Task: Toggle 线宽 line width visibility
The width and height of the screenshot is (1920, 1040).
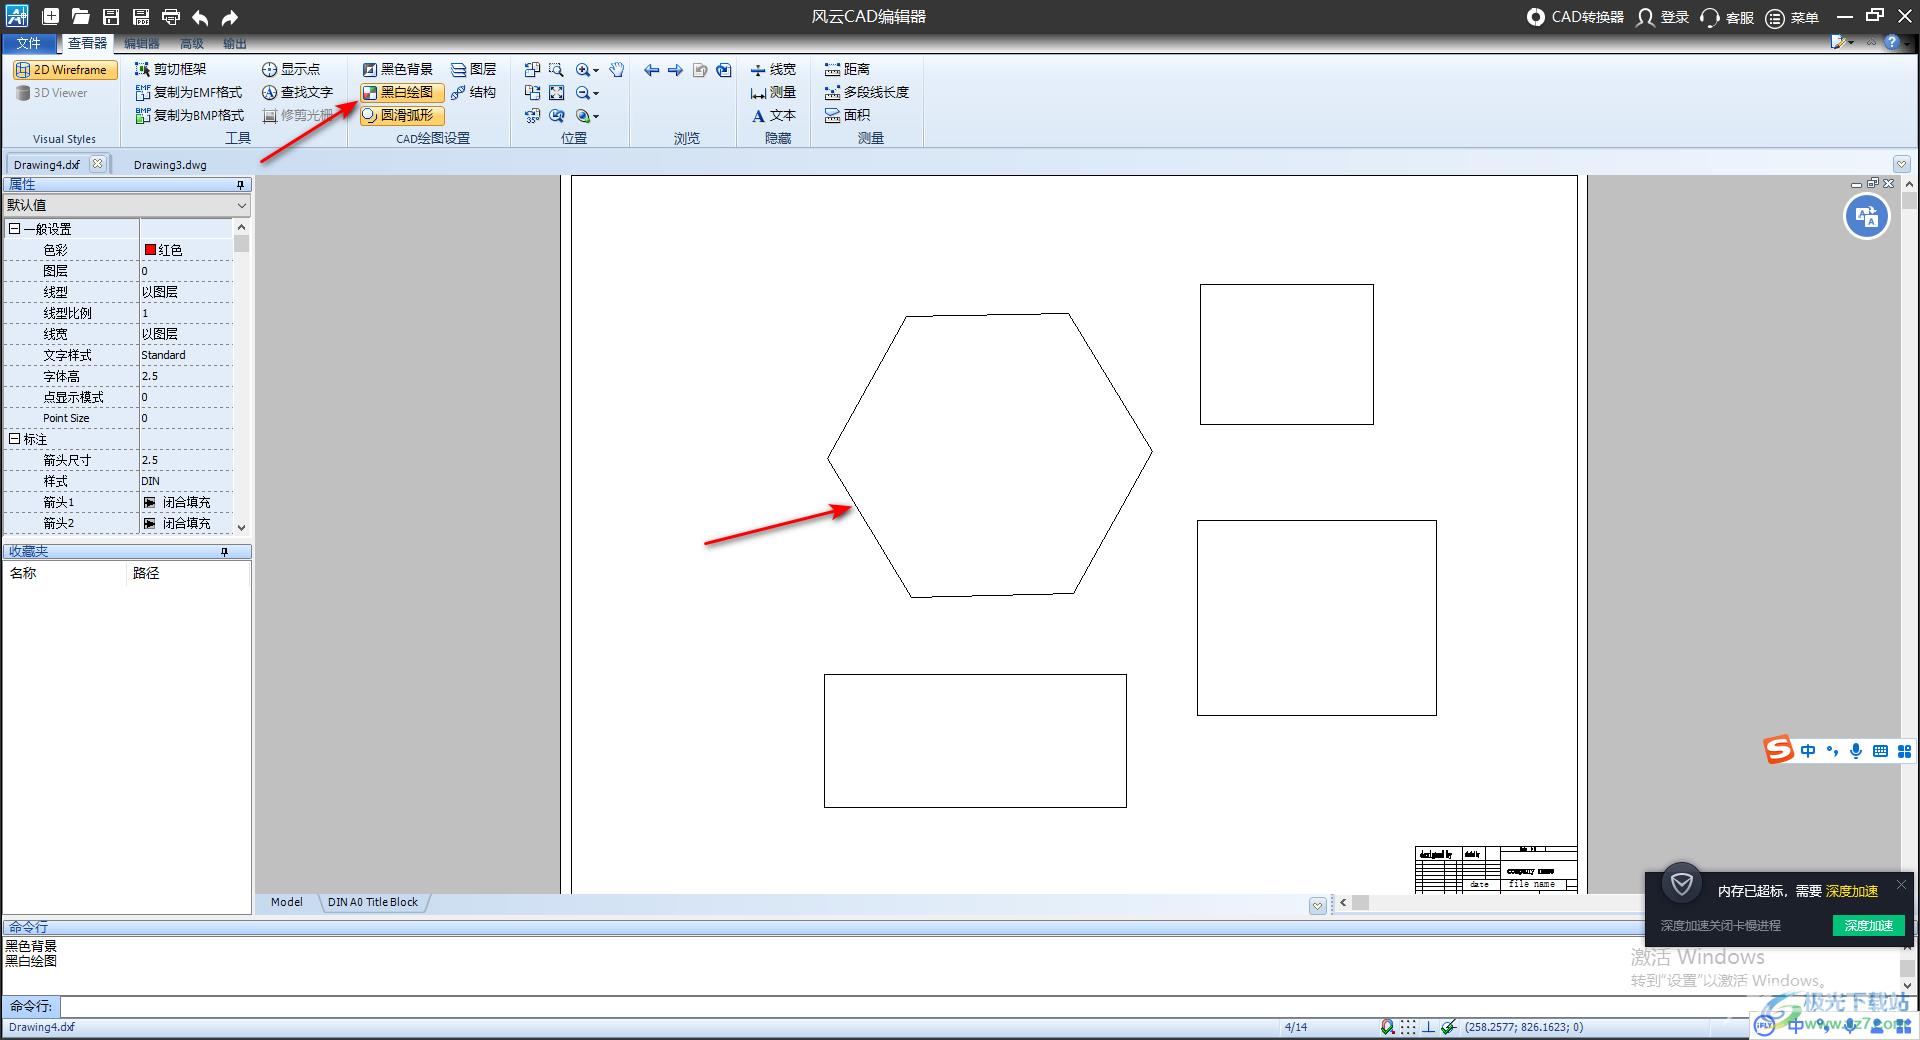Action: 773,69
